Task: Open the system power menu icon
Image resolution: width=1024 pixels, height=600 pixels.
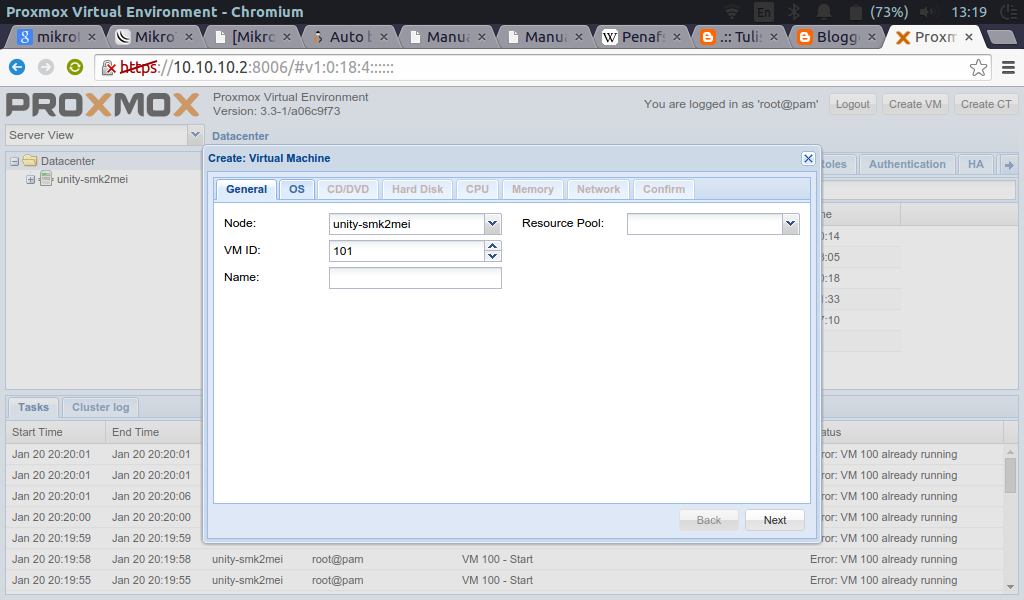Action: (x=1010, y=12)
